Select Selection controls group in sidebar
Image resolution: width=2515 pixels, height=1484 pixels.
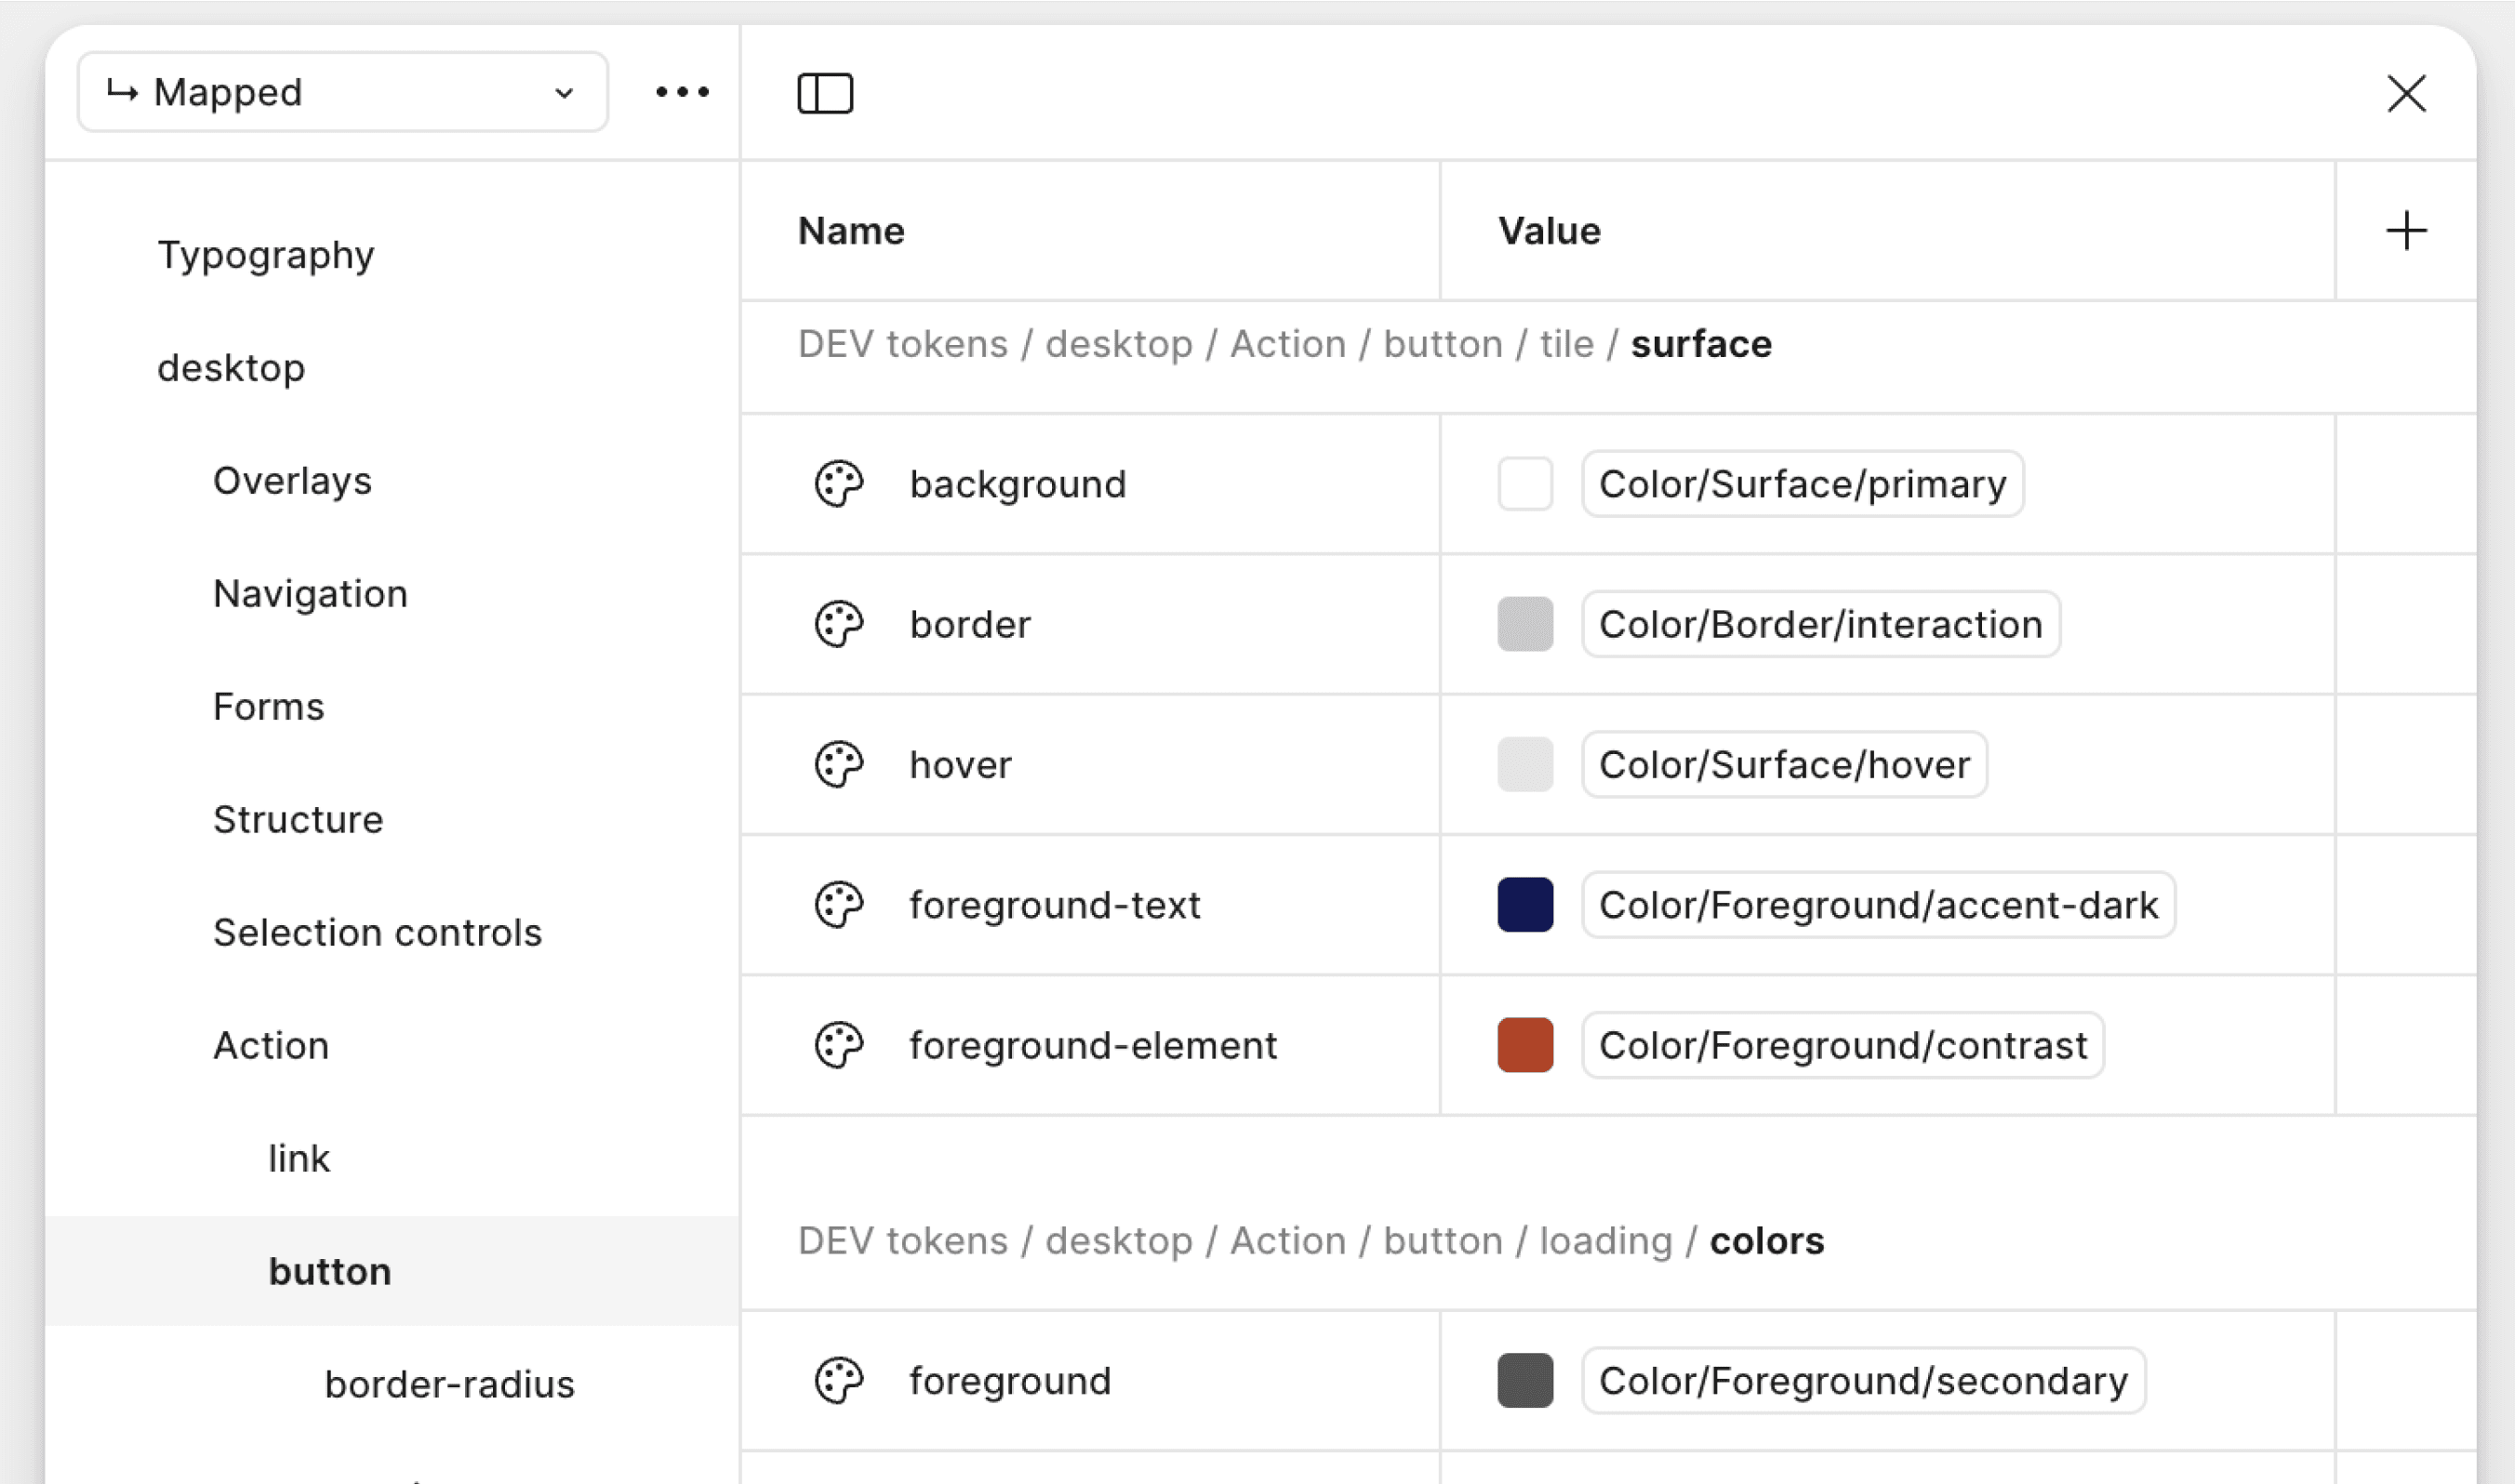[x=377, y=933]
